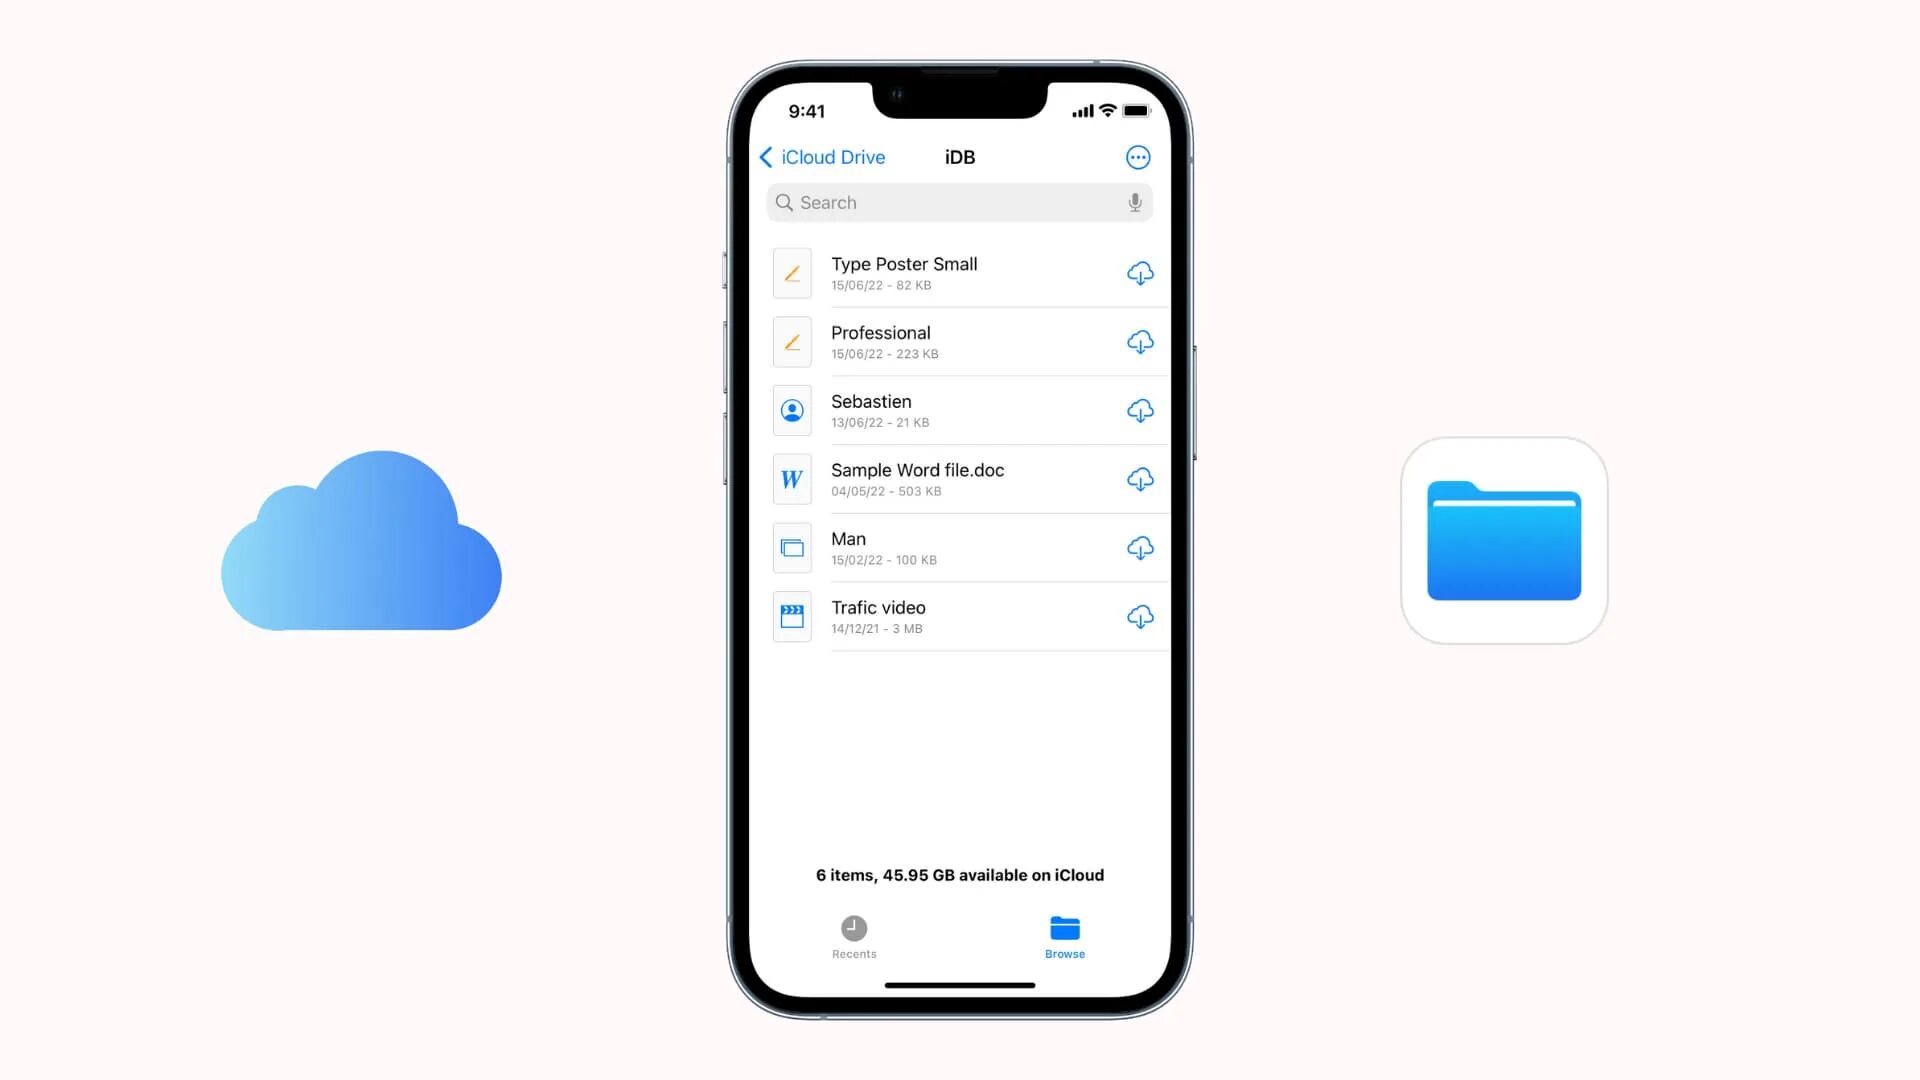Open the Recents tab at bottom
1920x1080 pixels.
tap(855, 936)
